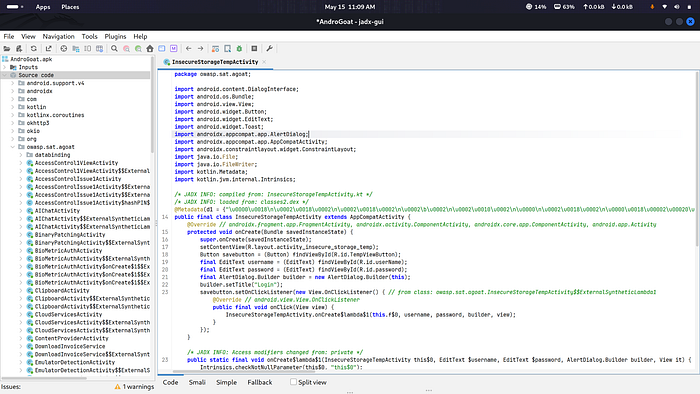Viewport: 700px width, 394px height.
Task: Navigate back with left arrow icon
Action: [188, 49]
